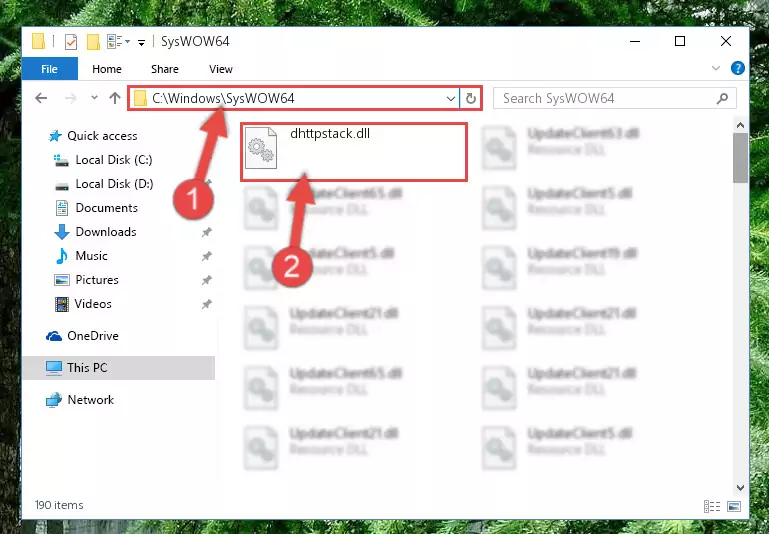Expand address bar history dropdown
The height and width of the screenshot is (534, 769).
(x=451, y=99)
